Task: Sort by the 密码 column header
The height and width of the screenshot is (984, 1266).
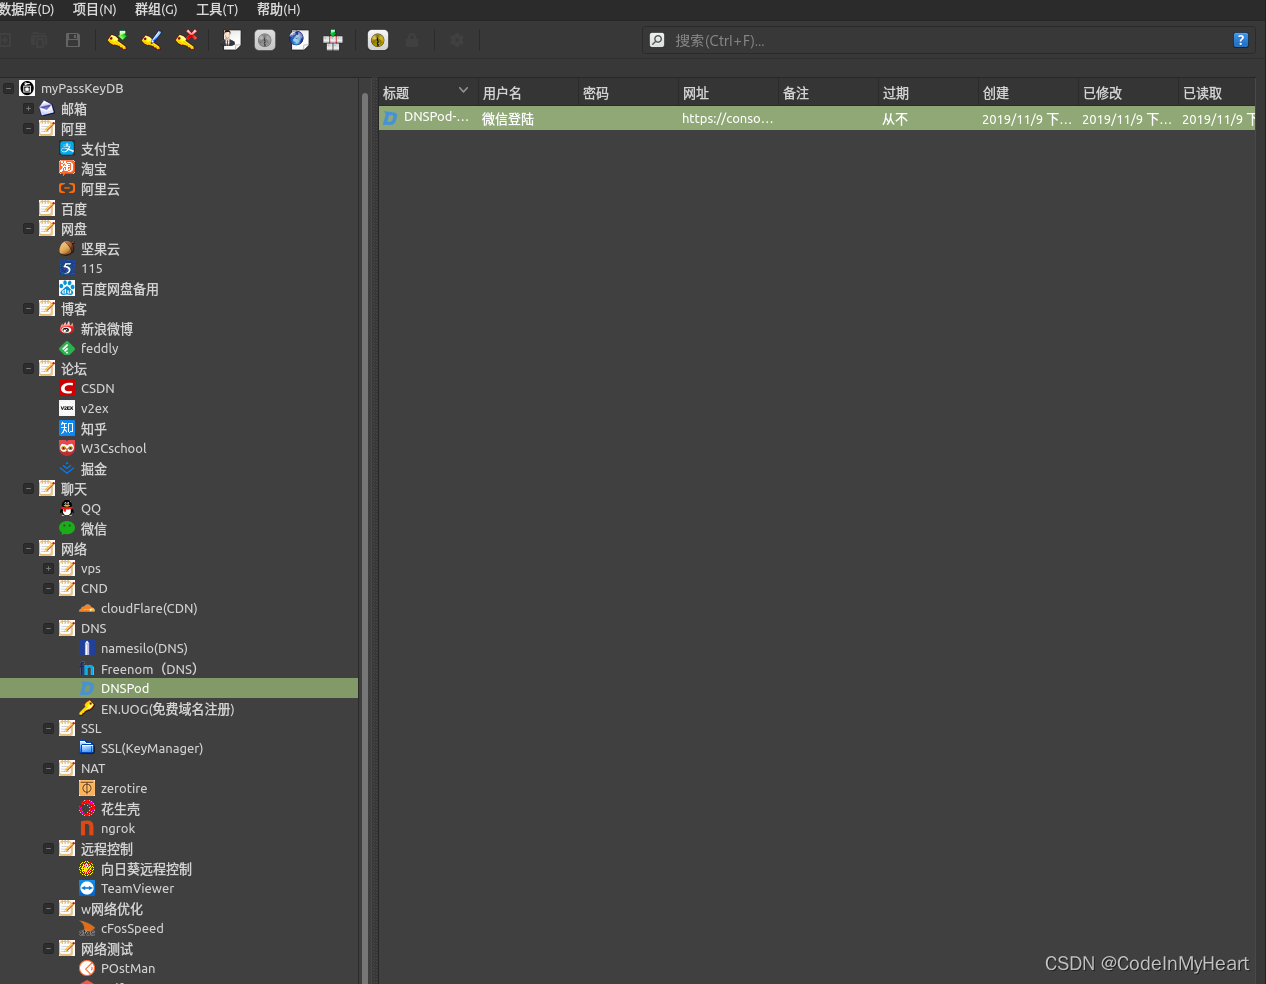Action: click(628, 93)
